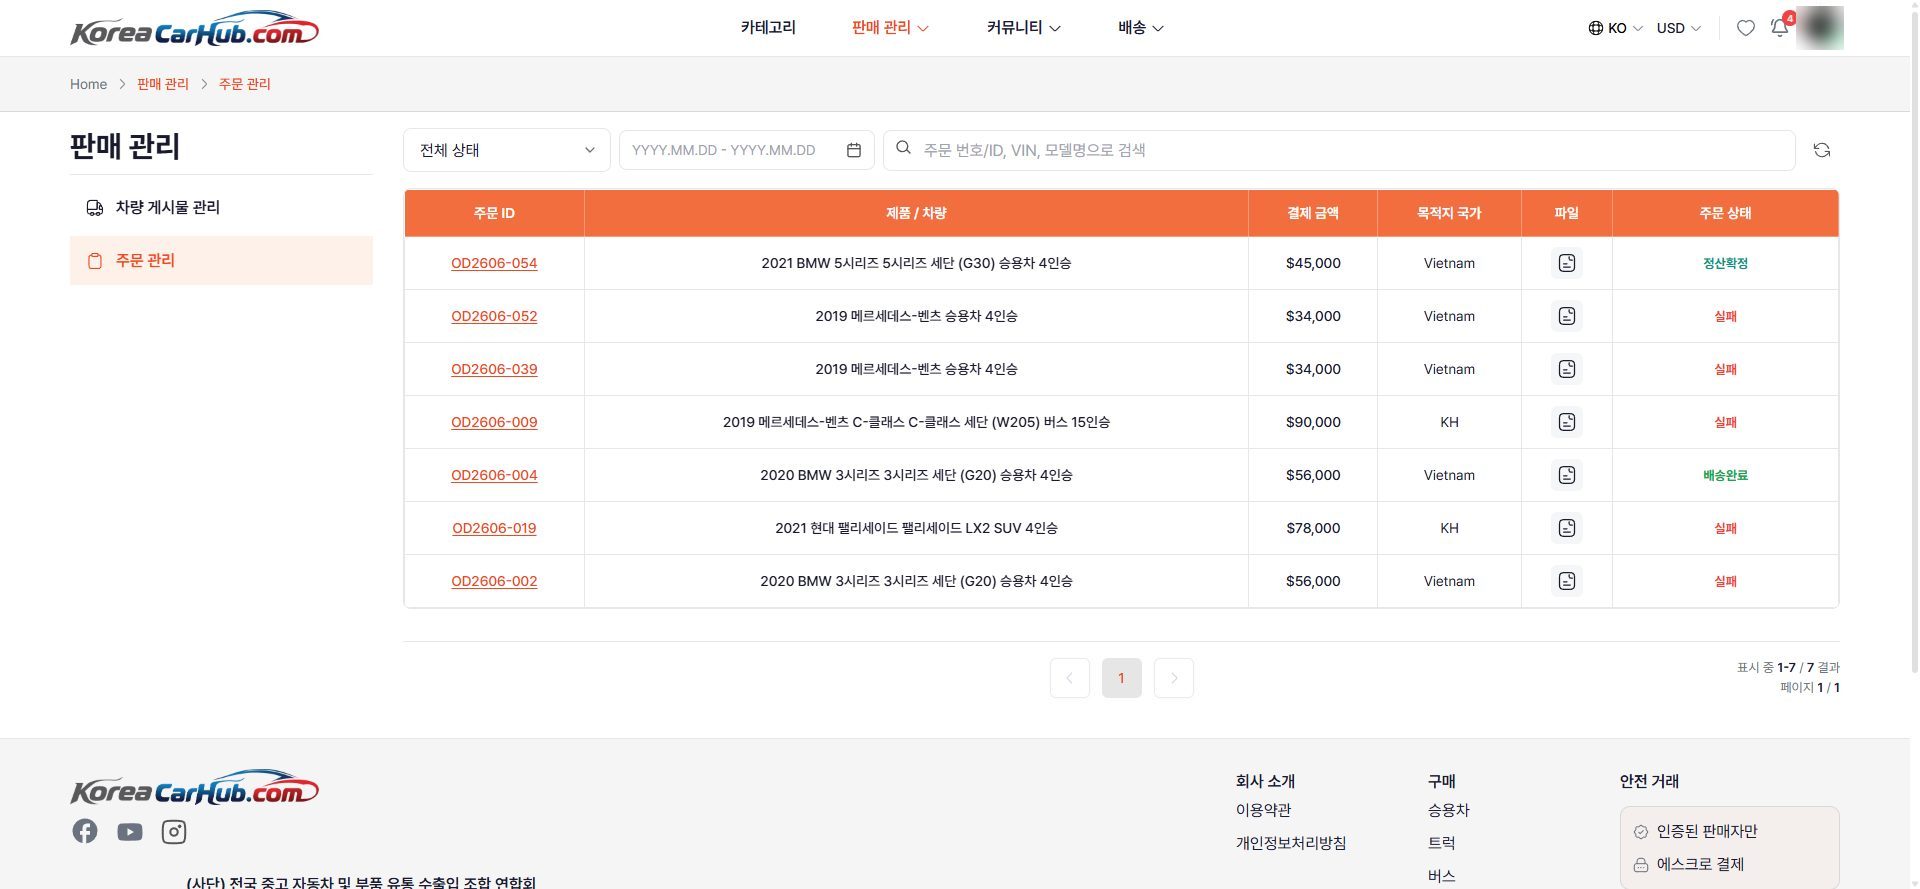This screenshot has width=1920, height=889.
Task: Focus the order number/VIN search field
Action: coord(1339,150)
